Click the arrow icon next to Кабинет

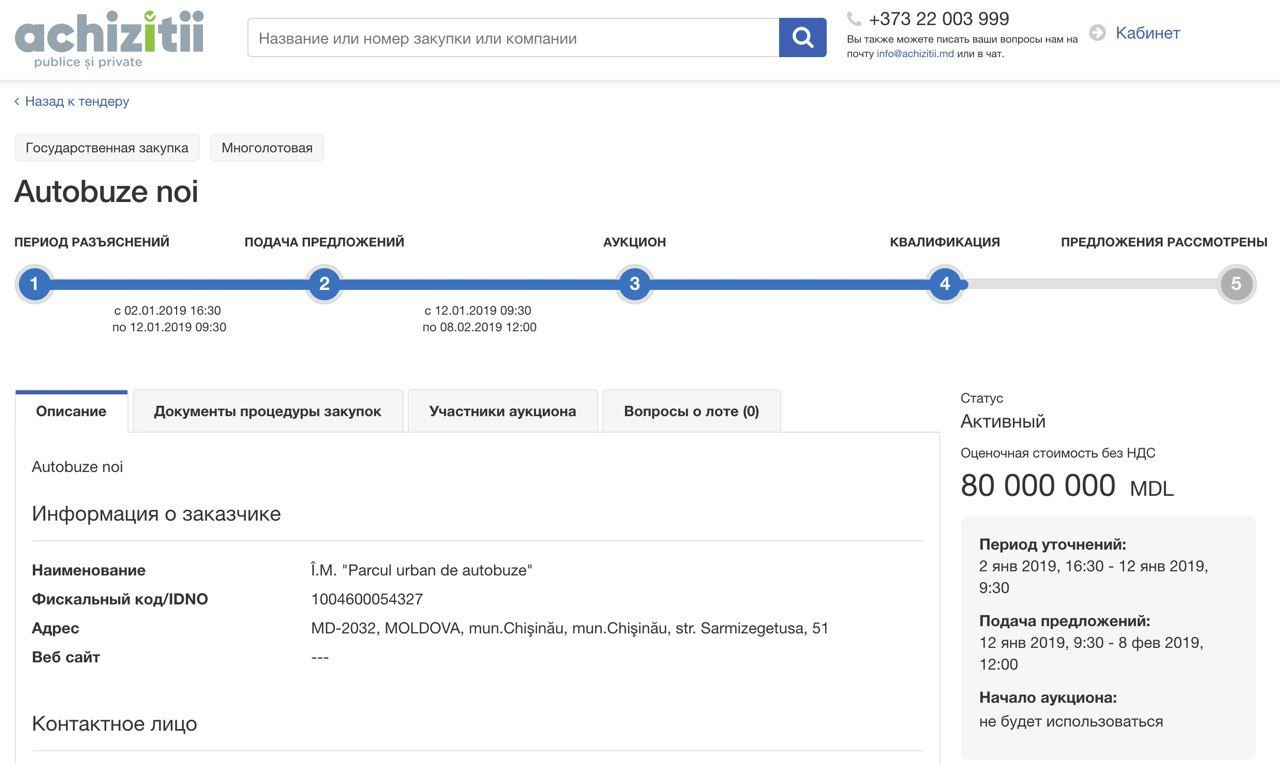pyautogui.click(x=1098, y=33)
